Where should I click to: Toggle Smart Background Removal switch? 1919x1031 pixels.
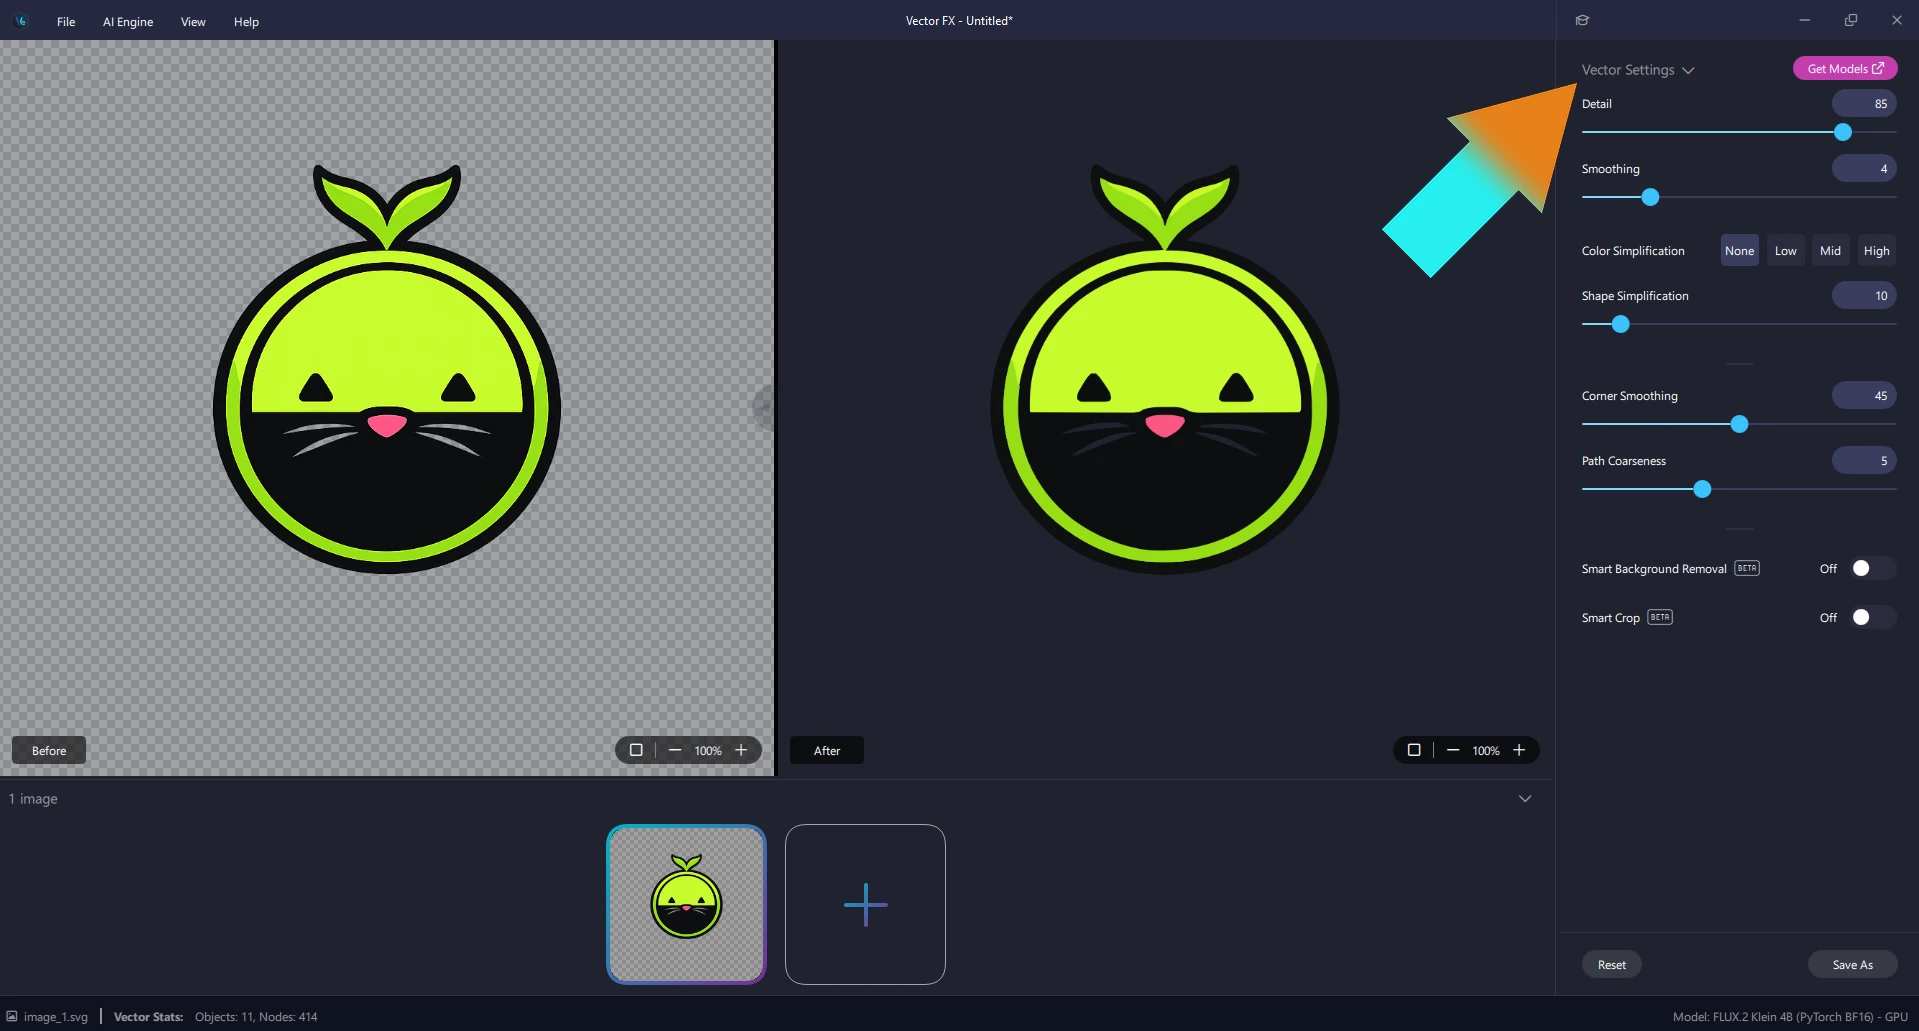1872,568
